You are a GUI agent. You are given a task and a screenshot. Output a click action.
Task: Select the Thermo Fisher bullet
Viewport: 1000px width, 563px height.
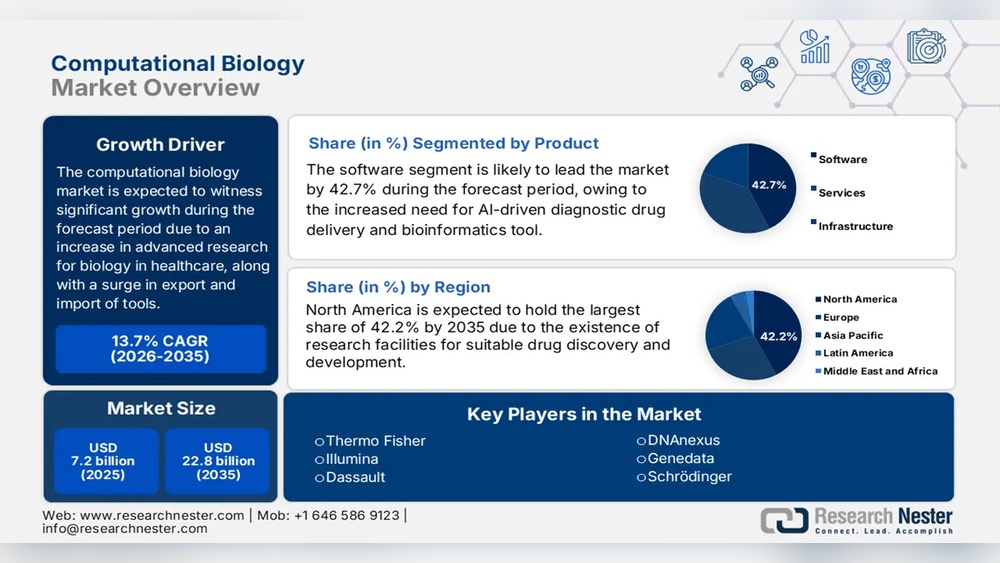[320, 441]
